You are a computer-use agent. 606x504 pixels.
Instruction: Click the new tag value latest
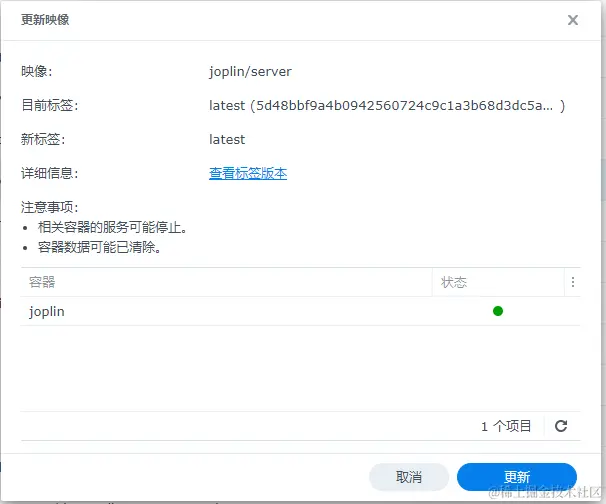pos(227,140)
